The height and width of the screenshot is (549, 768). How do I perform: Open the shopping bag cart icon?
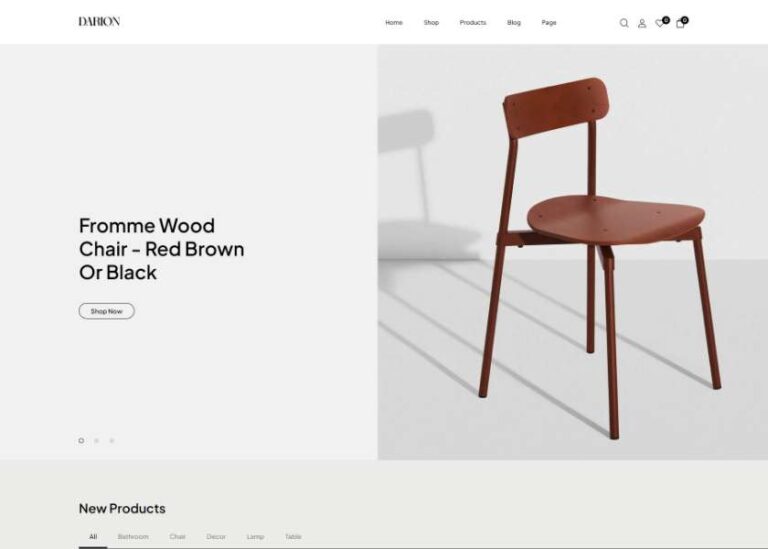(680, 23)
